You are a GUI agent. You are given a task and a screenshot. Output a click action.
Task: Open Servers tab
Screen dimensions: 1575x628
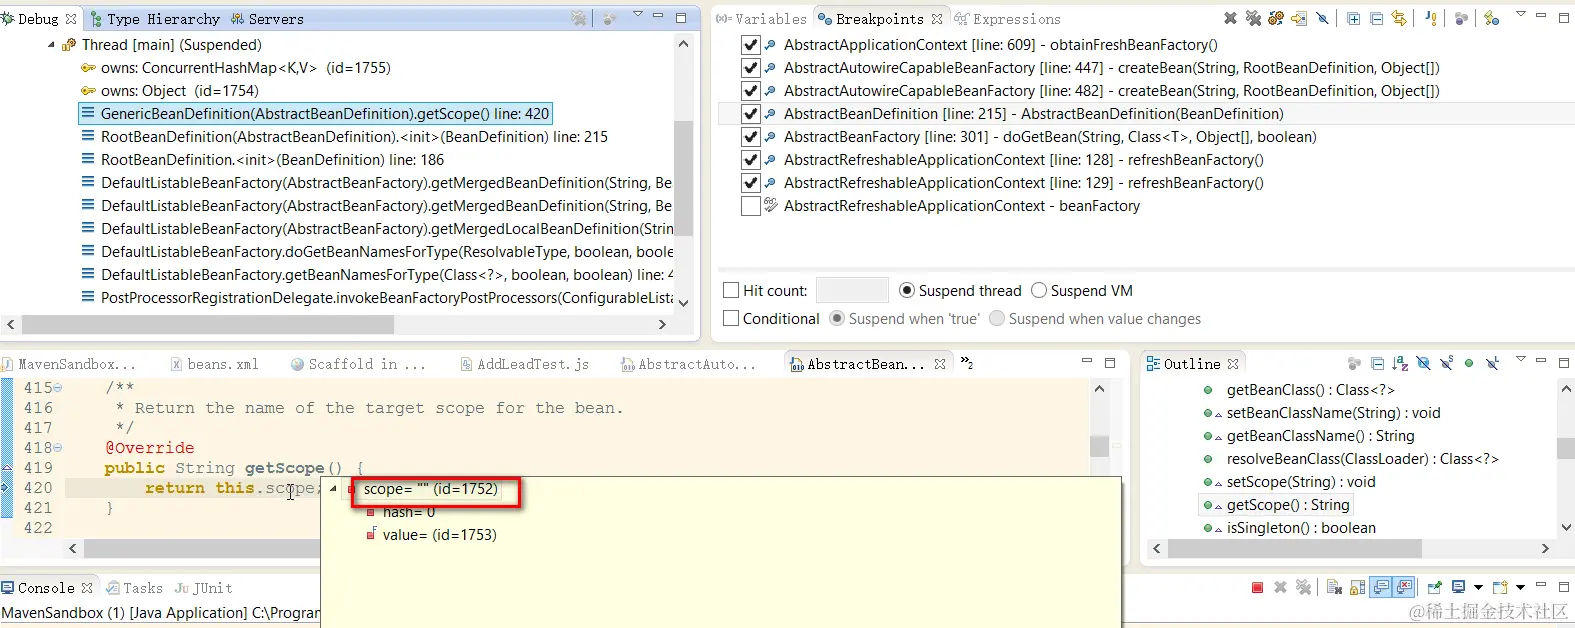click(x=267, y=19)
